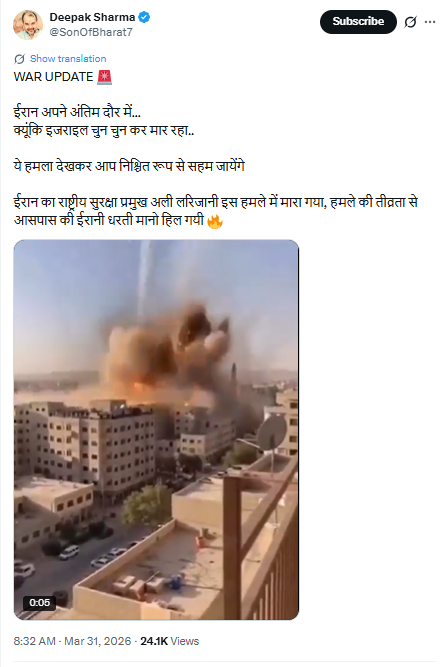The height and width of the screenshot is (667, 447).
Task: Open the 8:32 AM · Mar 31, 2026 timestamp
Action: tap(72, 641)
